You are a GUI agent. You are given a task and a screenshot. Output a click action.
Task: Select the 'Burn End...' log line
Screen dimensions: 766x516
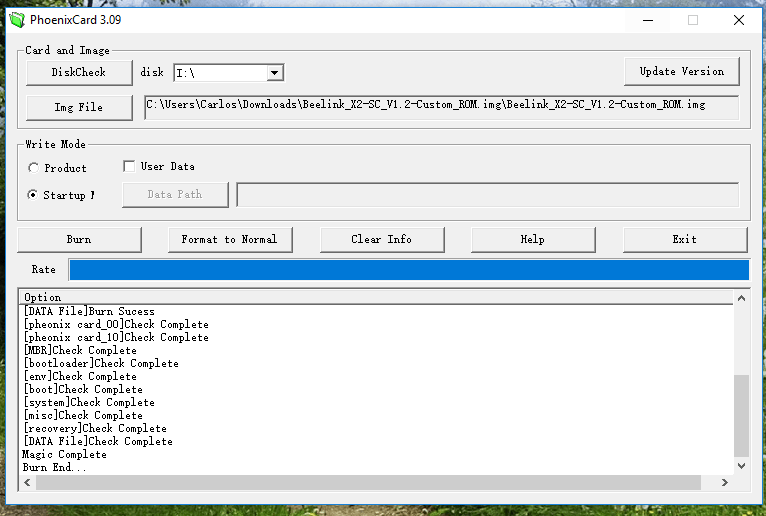(55, 467)
